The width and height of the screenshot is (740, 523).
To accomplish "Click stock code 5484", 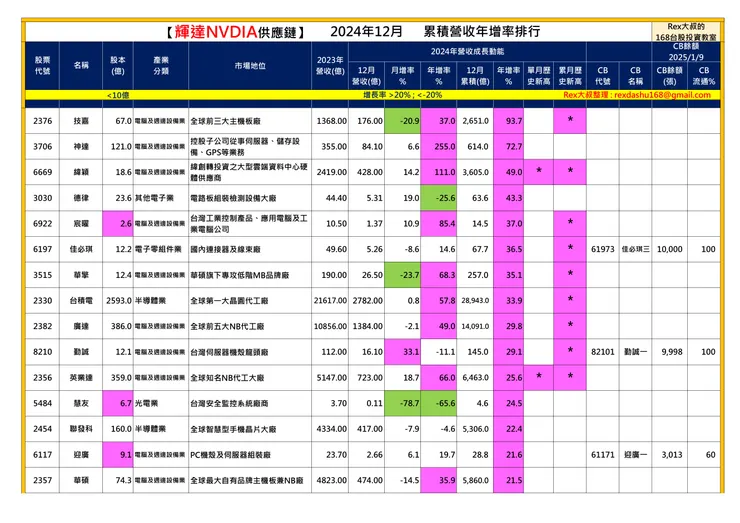I will coord(42,403).
